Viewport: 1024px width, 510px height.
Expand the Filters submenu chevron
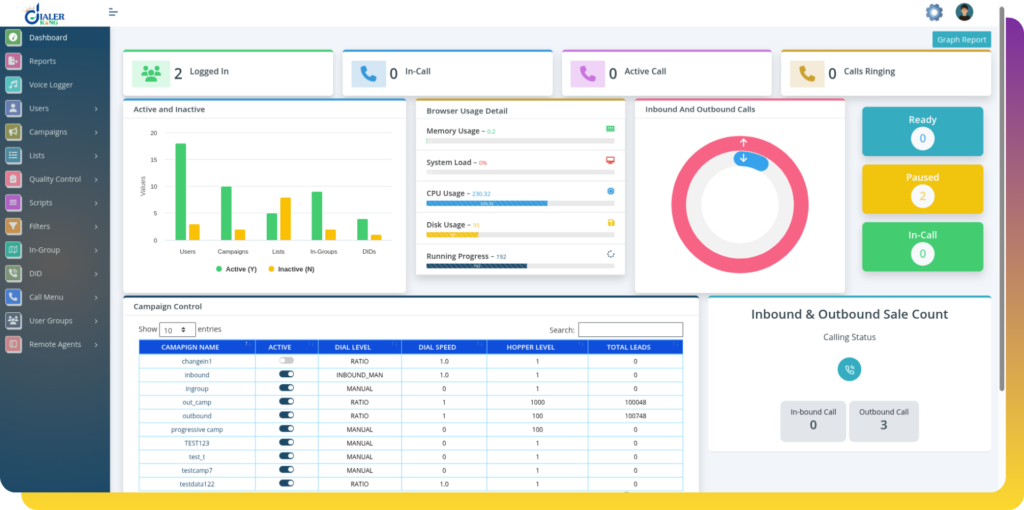96,226
